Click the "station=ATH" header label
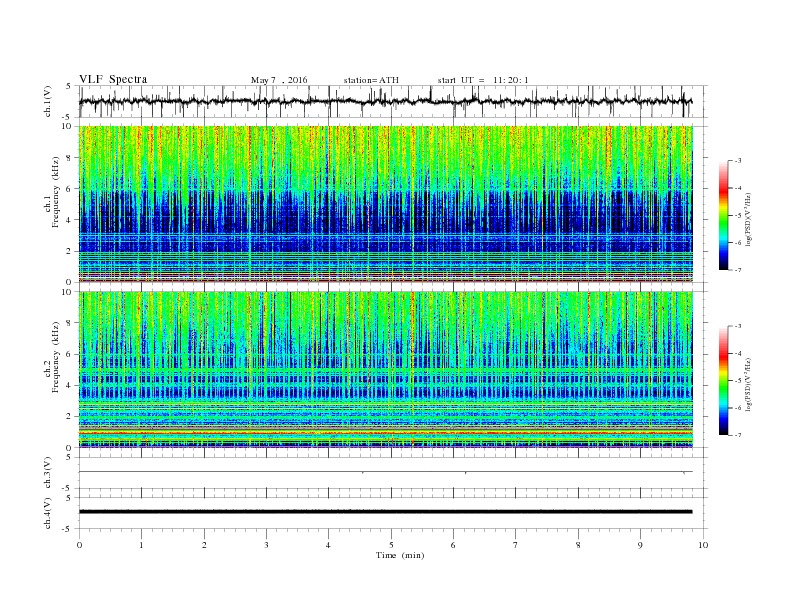This screenshot has height=612, width=792. coord(371,80)
